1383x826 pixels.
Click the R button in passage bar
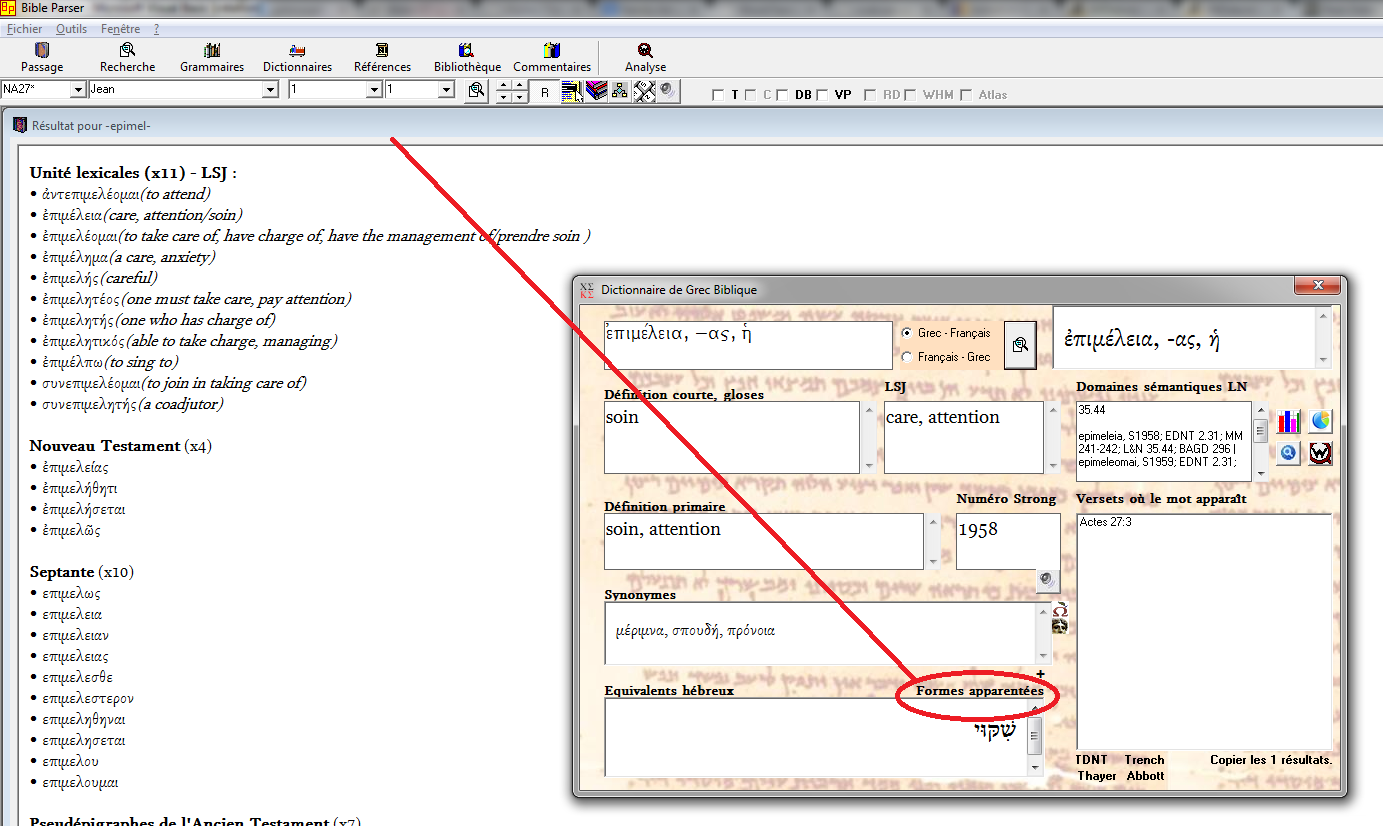click(544, 92)
